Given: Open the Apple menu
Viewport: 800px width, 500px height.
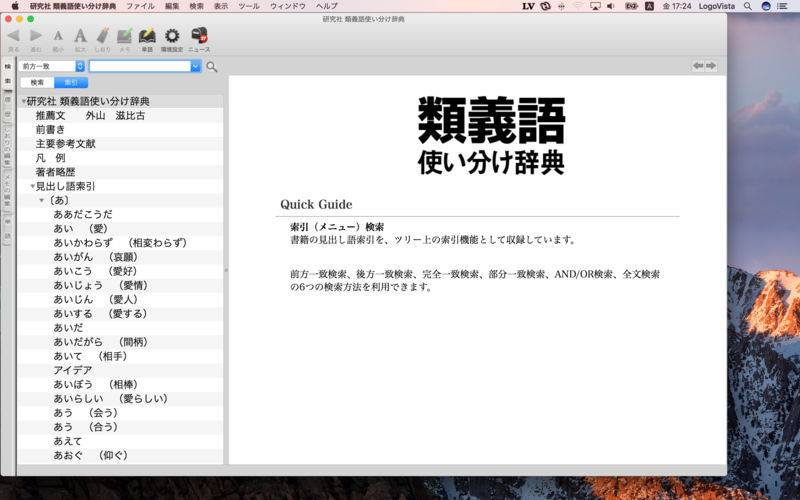Looking at the screenshot, I should (x=15, y=6).
